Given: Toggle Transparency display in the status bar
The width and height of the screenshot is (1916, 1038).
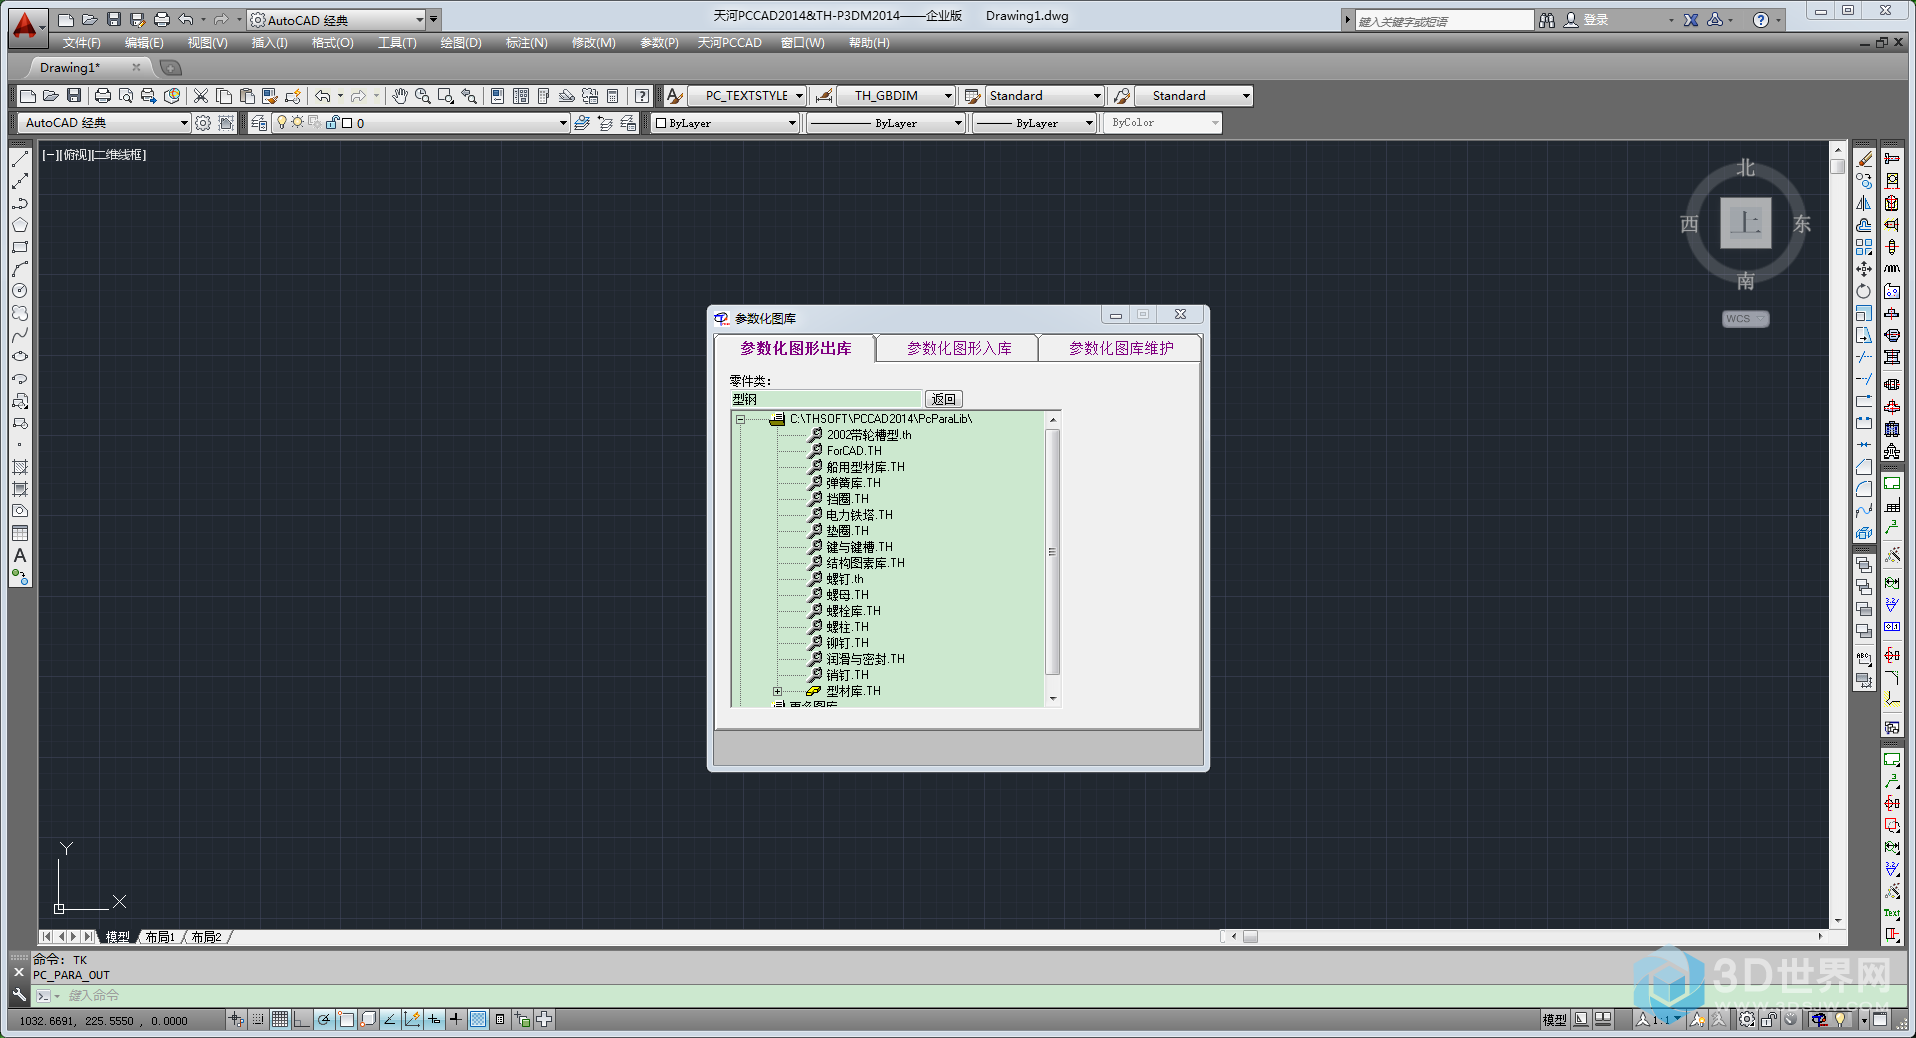Looking at the screenshot, I should tap(478, 1019).
